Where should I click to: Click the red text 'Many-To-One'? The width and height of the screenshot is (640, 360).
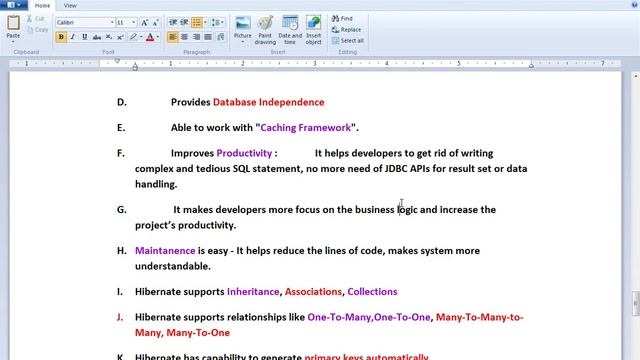(198, 333)
